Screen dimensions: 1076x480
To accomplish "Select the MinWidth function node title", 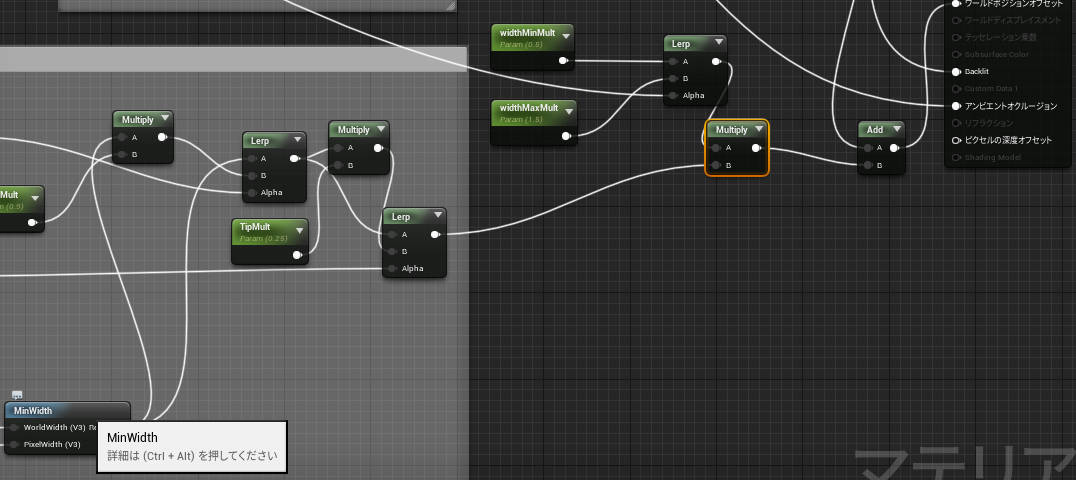I will 33,411.
